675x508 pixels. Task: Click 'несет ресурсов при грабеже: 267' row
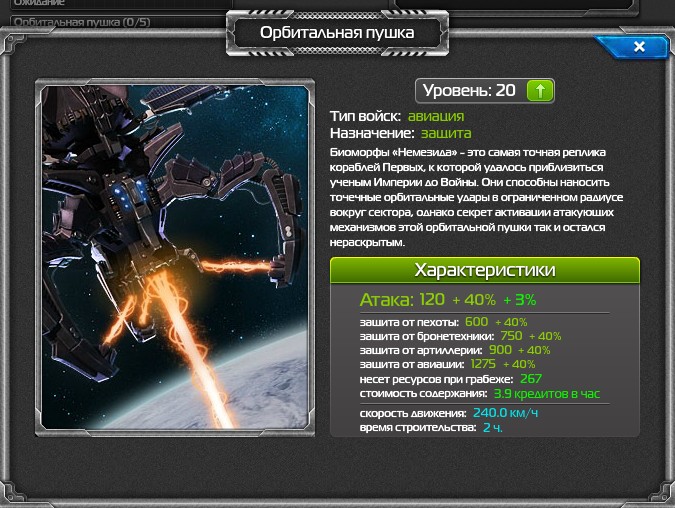[451, 379]
